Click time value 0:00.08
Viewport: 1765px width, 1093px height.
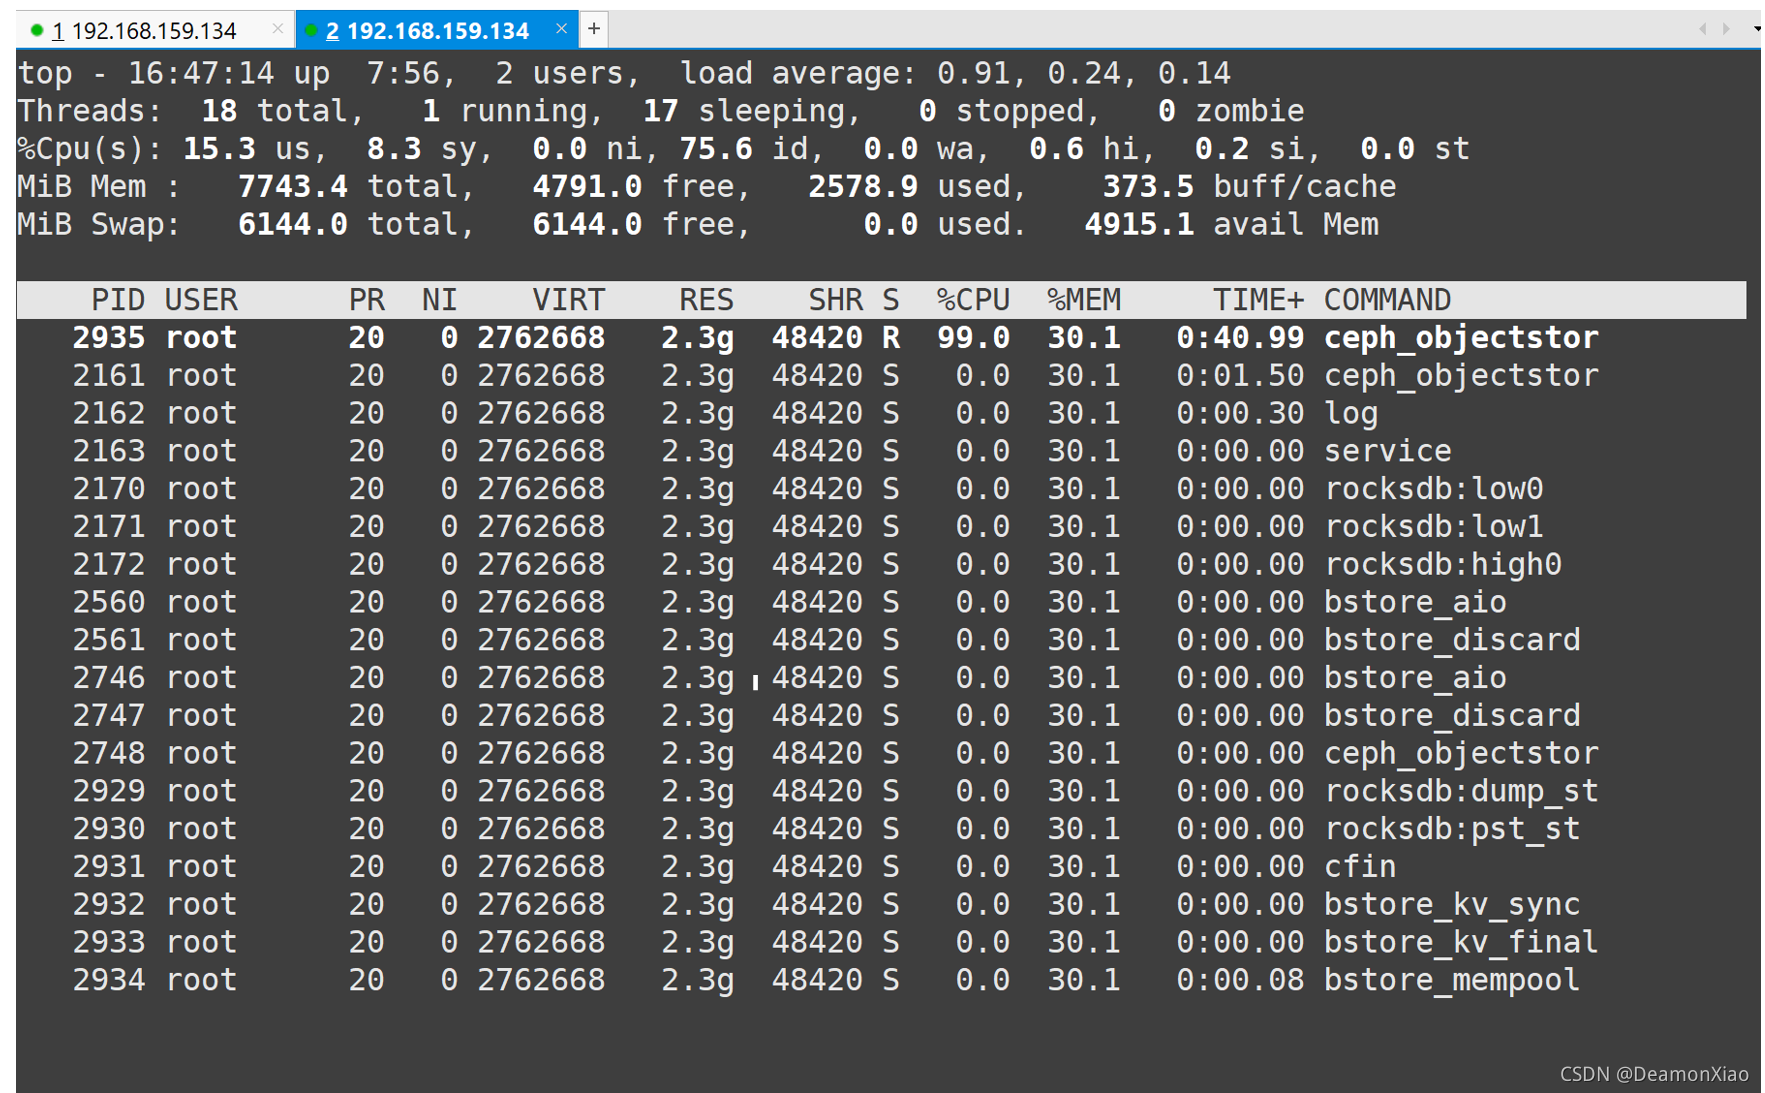1240,981
